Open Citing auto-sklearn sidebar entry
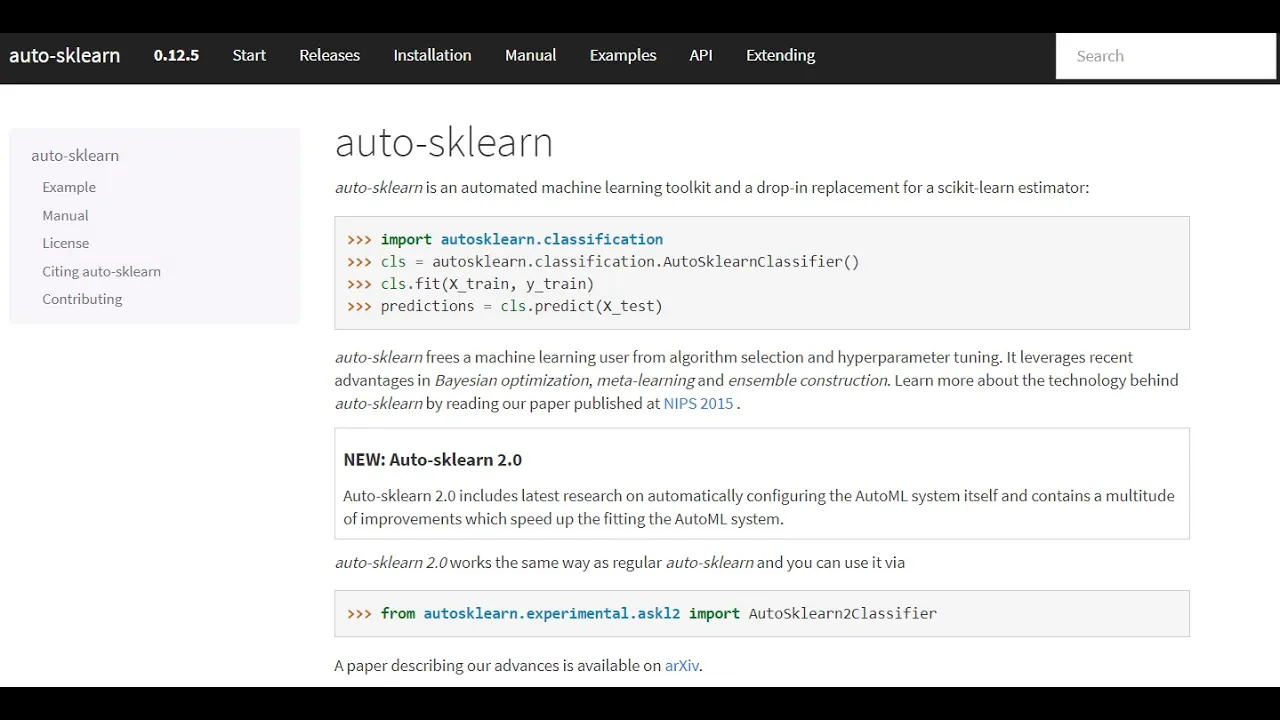1280x720 pixels. (x=101, y=271)
